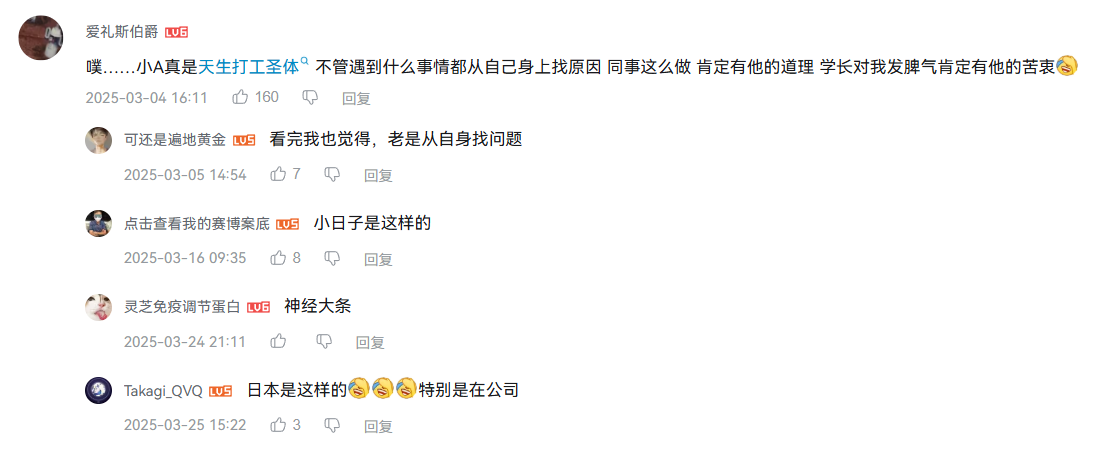Viewport: 1119px width, 454px height.
Task: Open the 天生打工圣体 search keyword link
Action: pos(250,67)
